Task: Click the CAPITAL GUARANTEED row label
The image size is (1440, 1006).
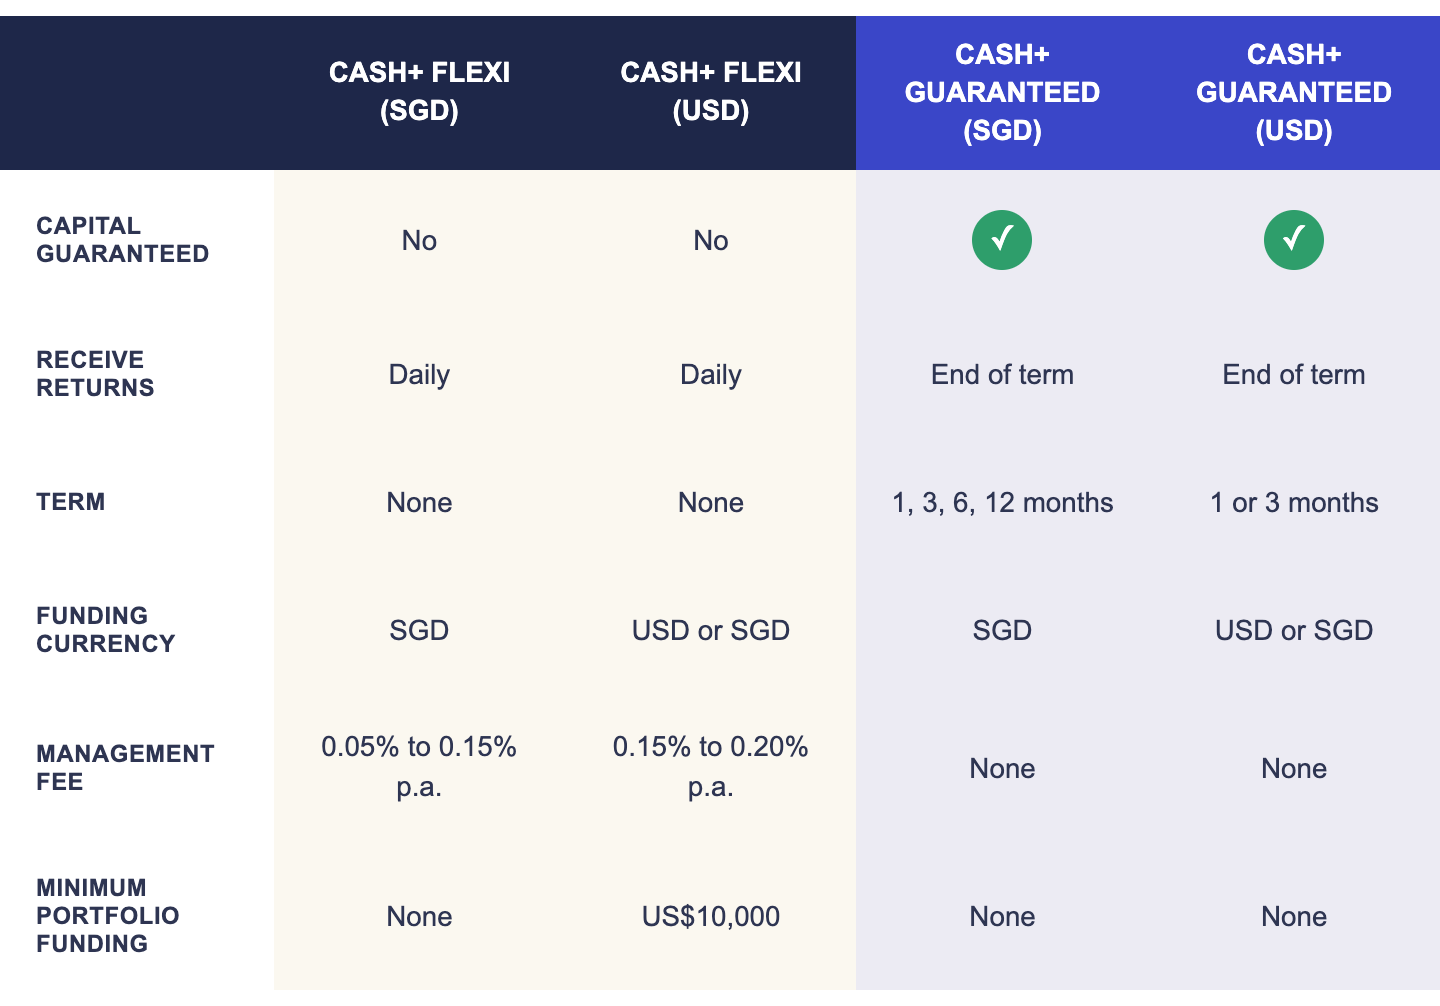Action: pos(123,240)
